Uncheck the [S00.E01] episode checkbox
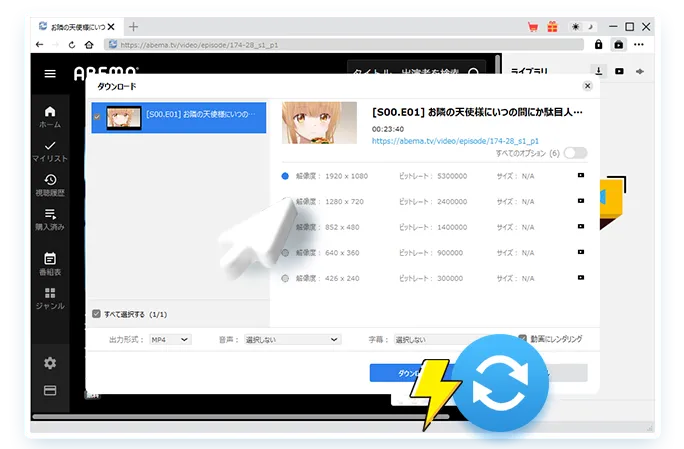This screenshot has height=449, width=684. click(x=97, y=117)
